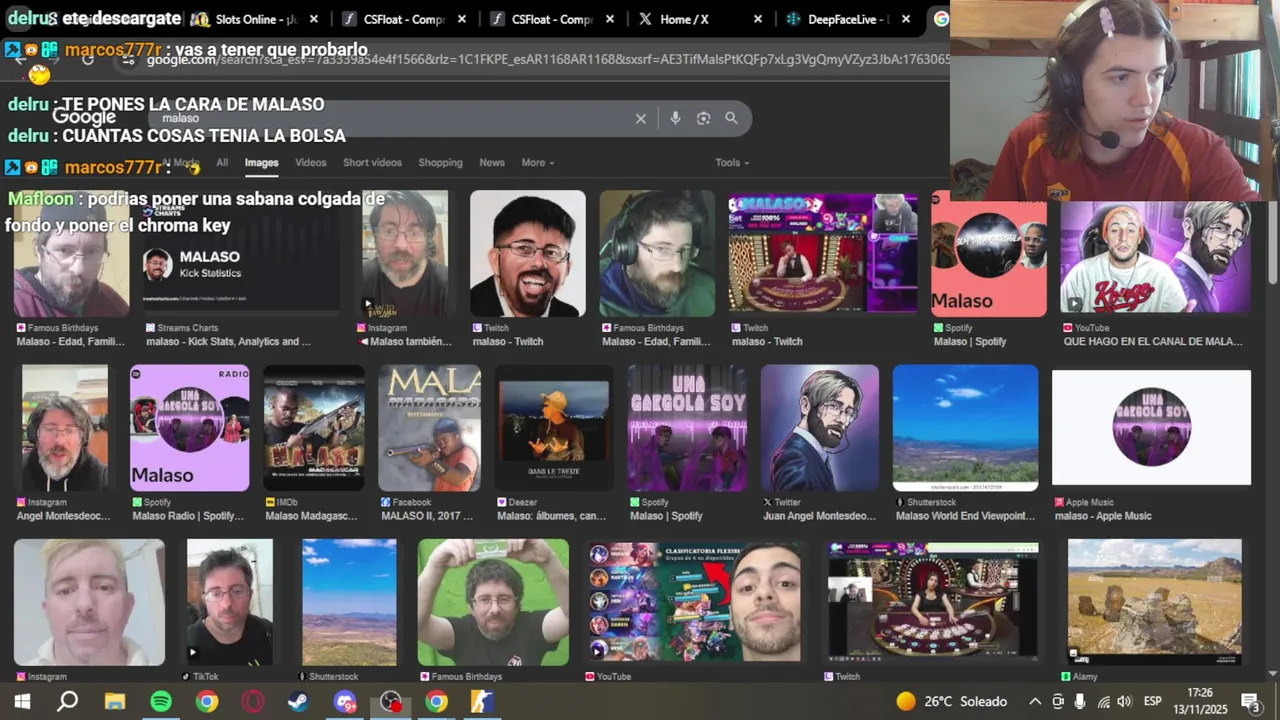1280x720 pixels.
Task: Open 'MALASO II, 2017' Facebook result link
Action: tap(427, 517)
